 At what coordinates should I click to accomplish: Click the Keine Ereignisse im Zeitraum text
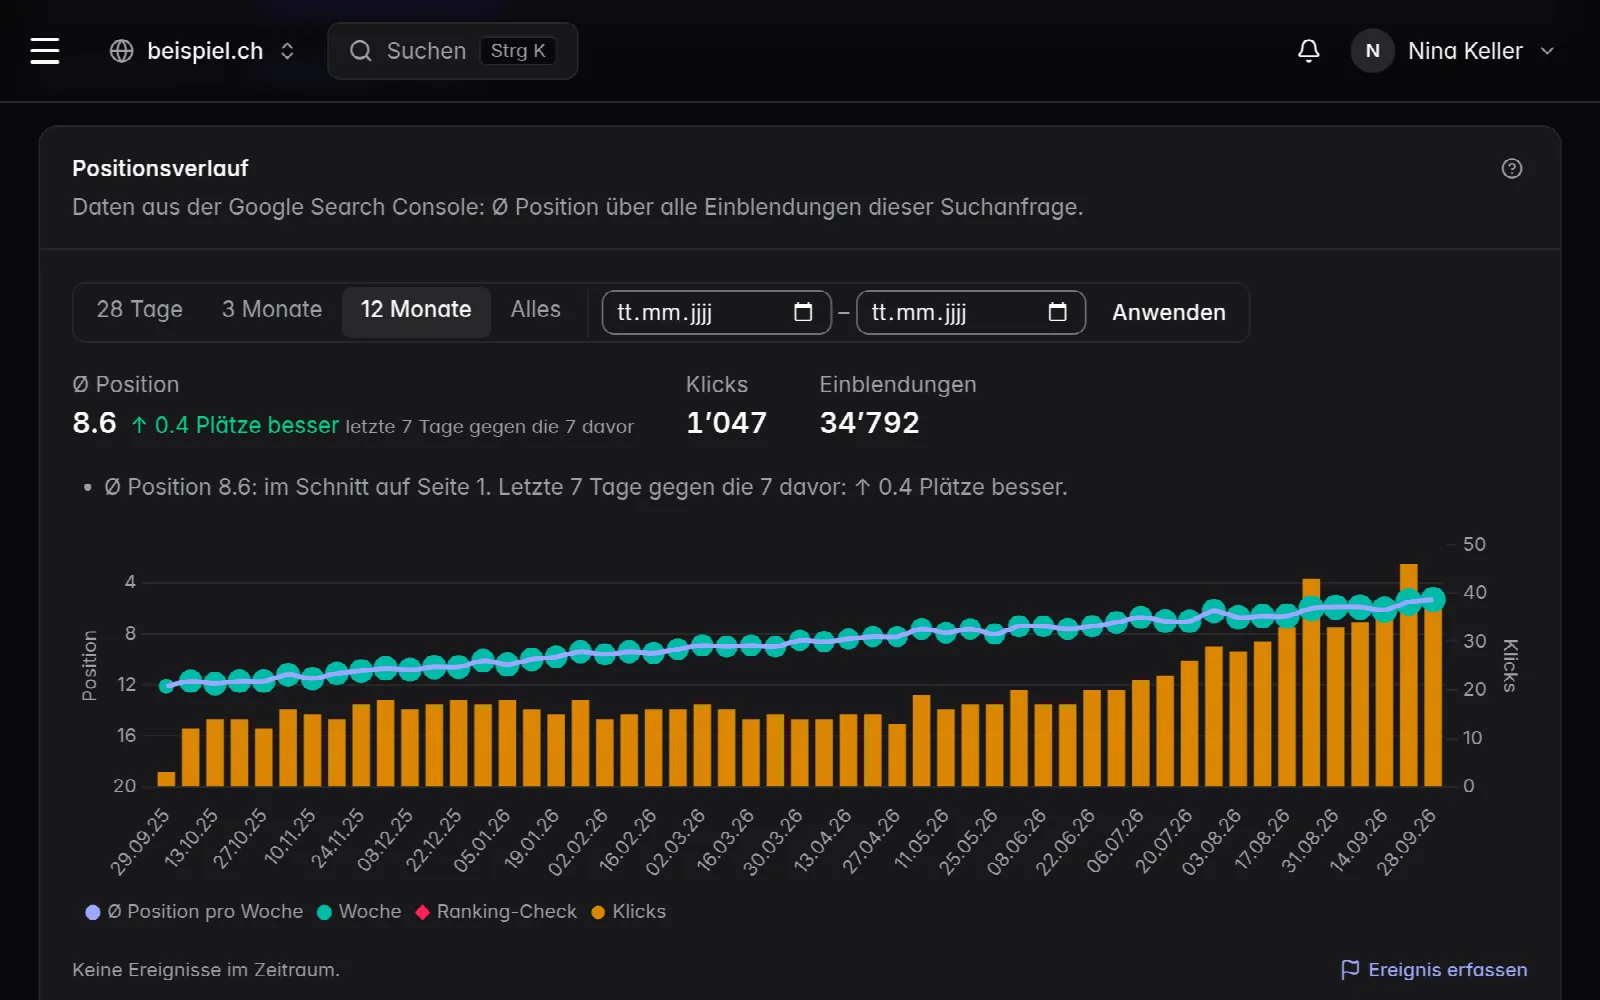[206, 970]
